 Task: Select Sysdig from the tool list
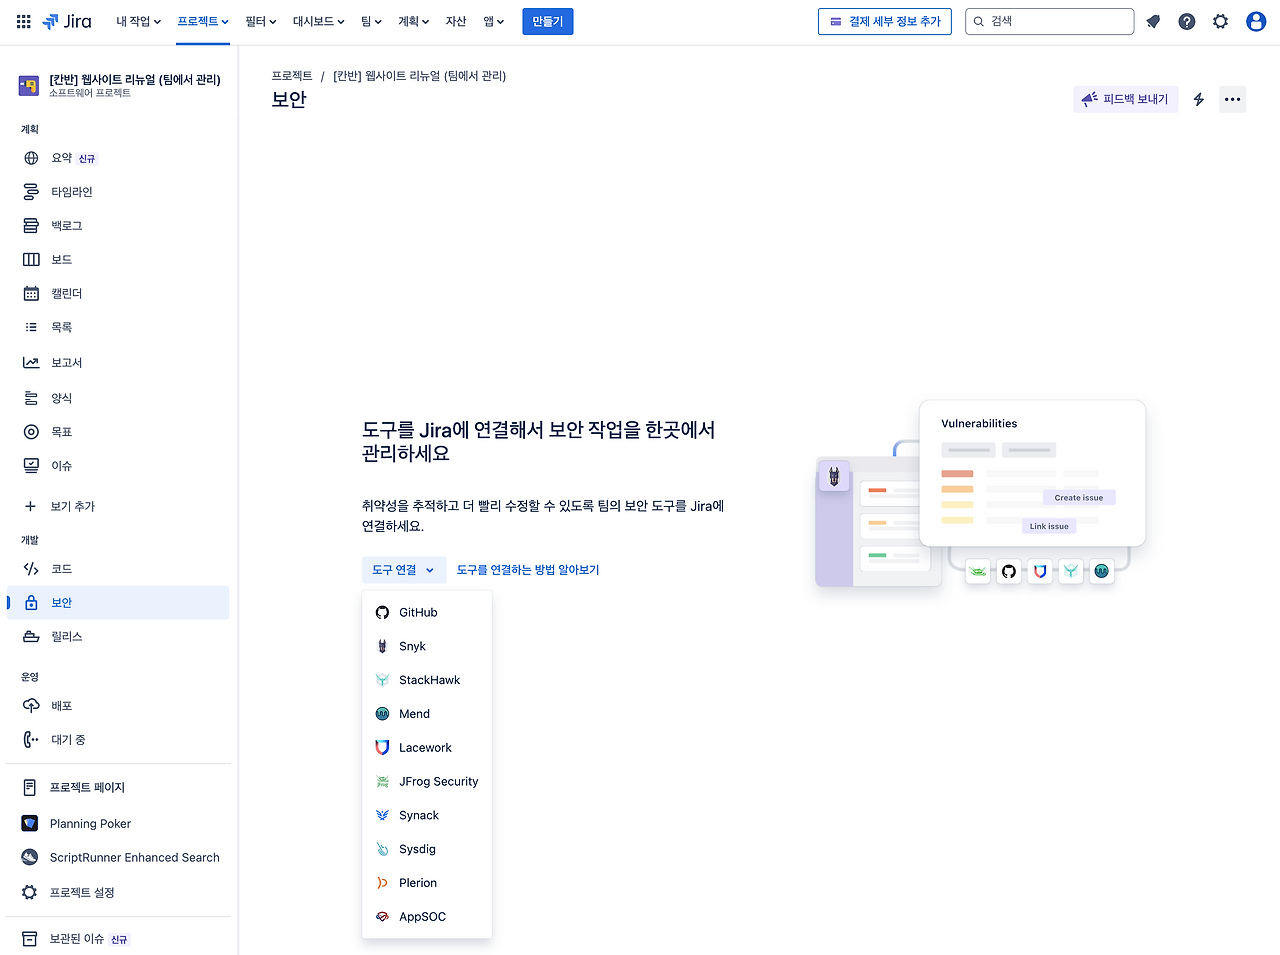pyautogui.click(x=427, y=849)
